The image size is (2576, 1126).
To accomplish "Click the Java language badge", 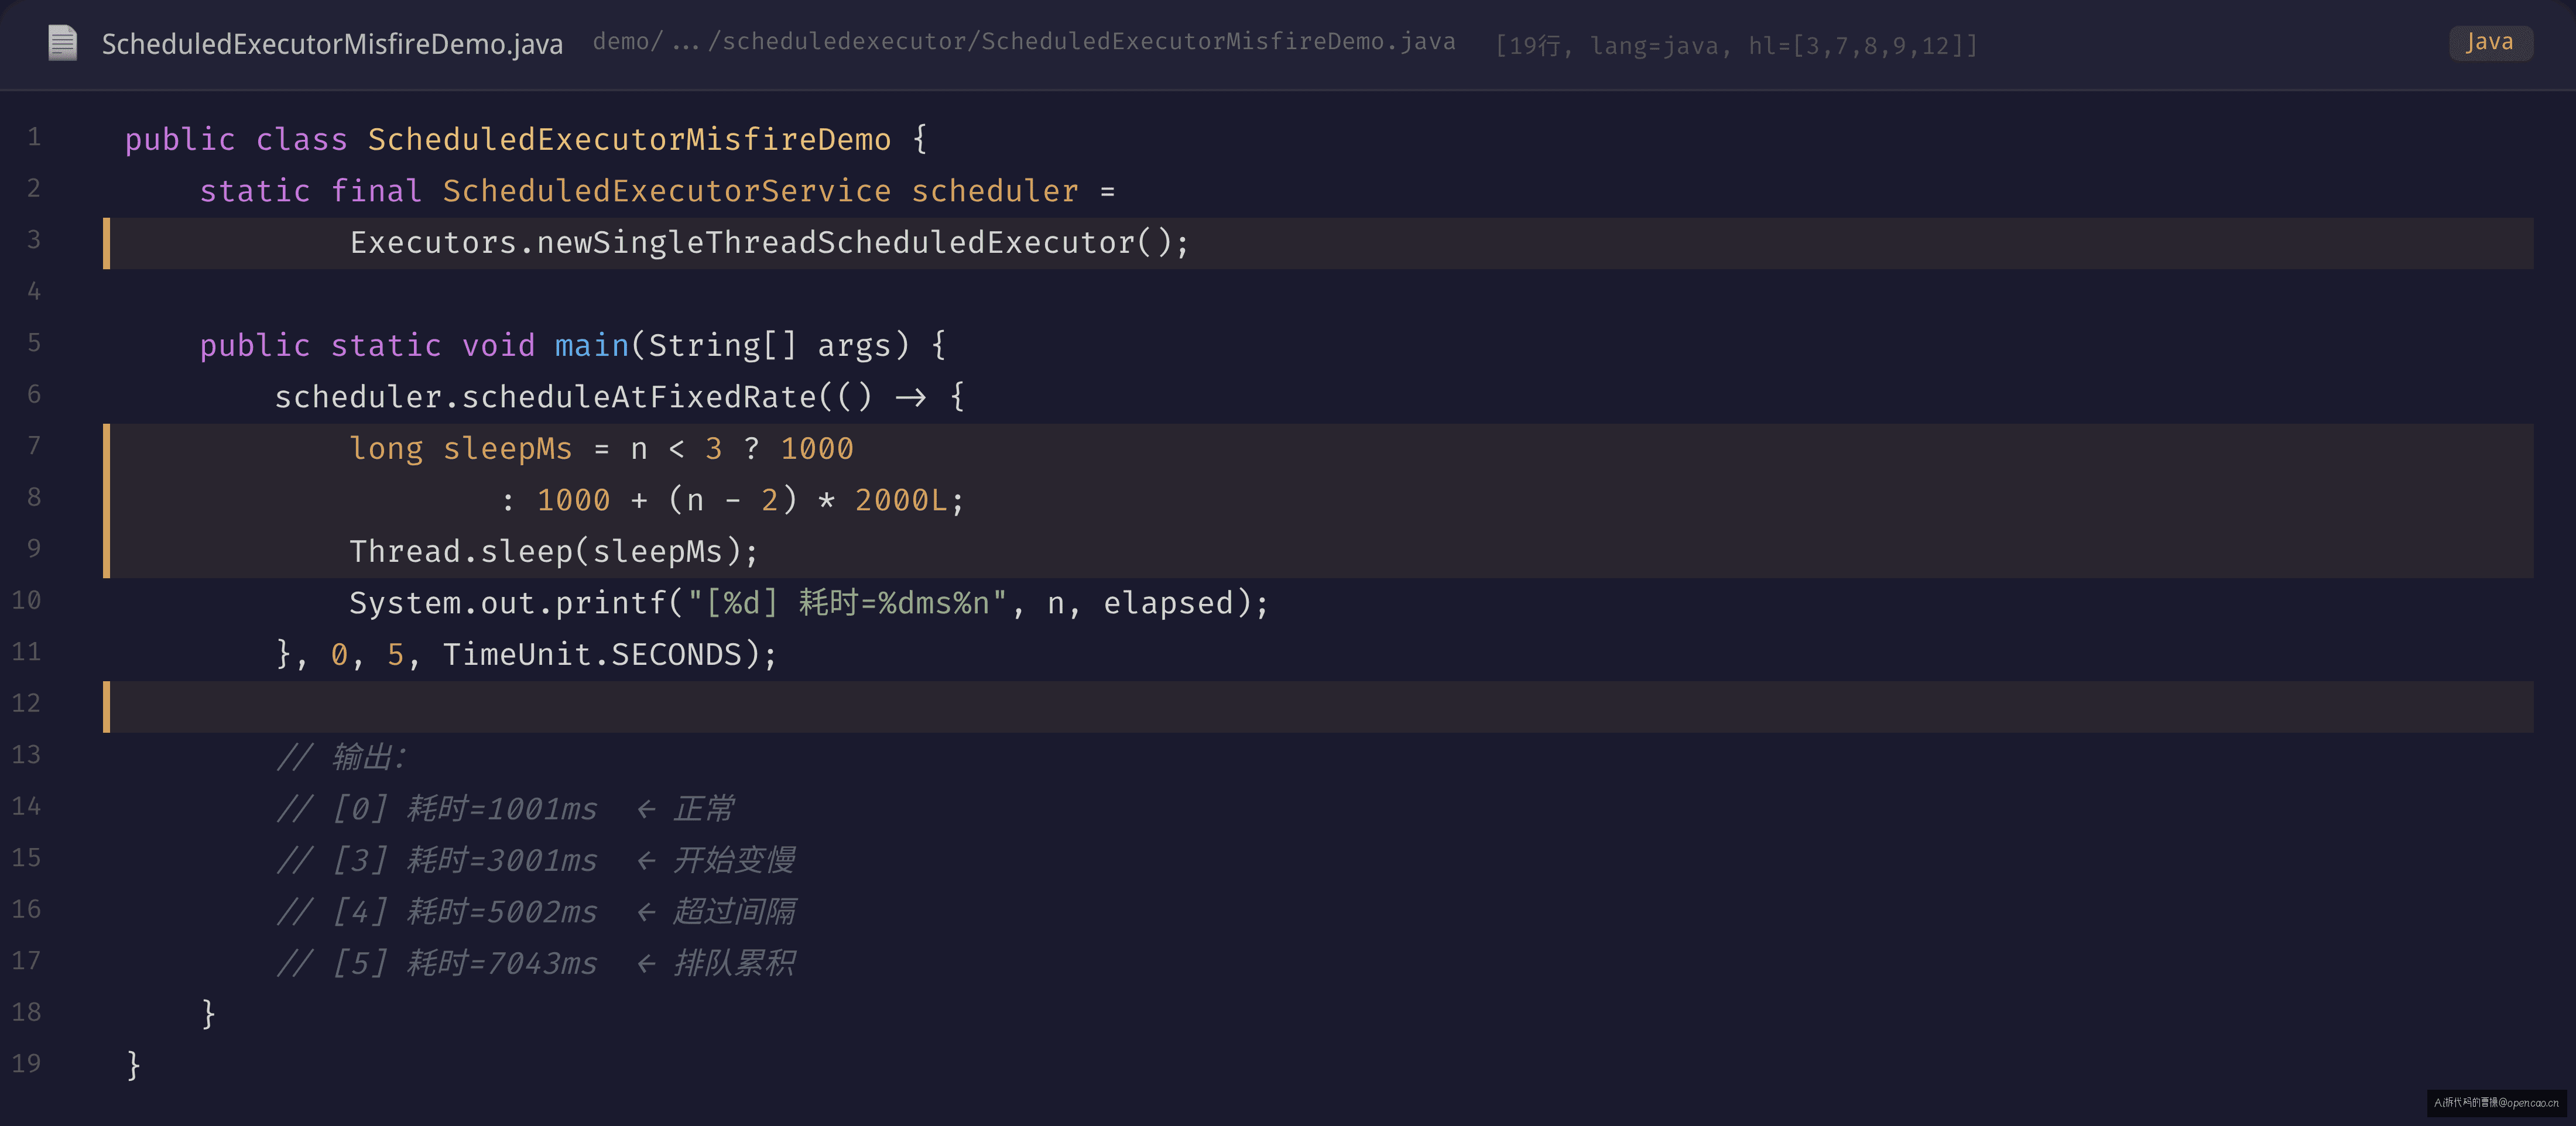I will coord(2490,42).
